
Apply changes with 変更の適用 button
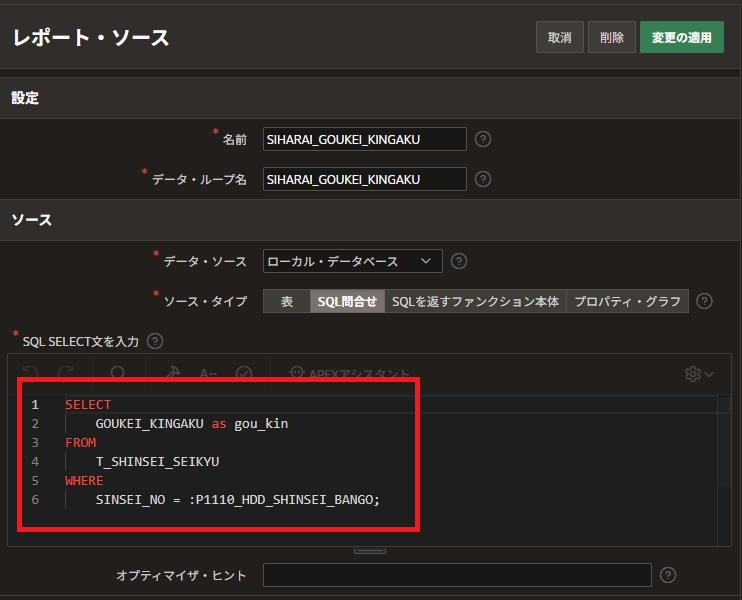(x=681, y=38)
